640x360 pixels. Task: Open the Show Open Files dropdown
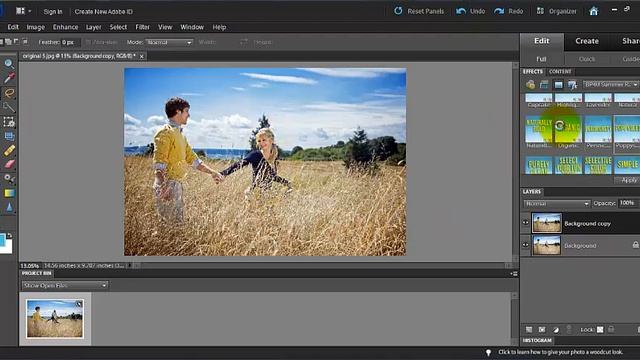65,285
